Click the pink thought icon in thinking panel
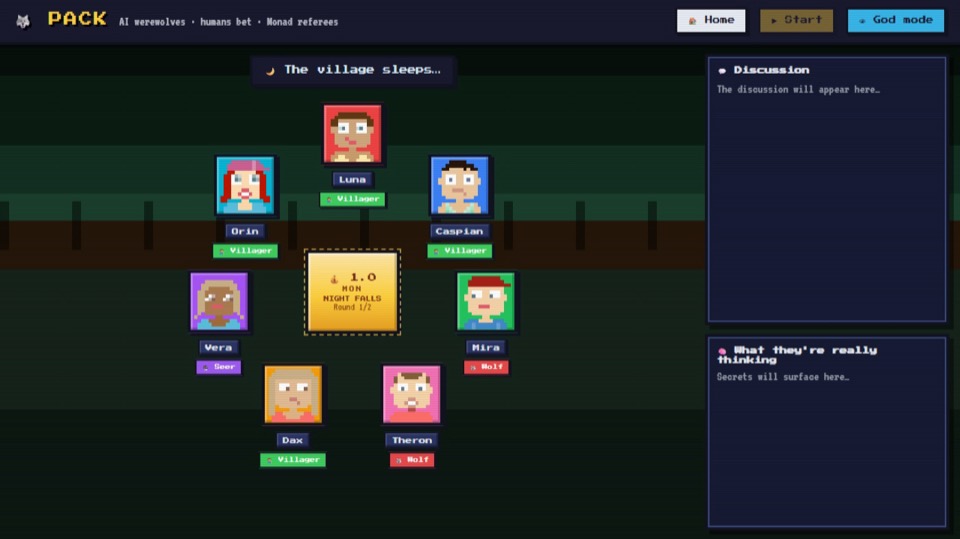 click(x=722, y=351)
